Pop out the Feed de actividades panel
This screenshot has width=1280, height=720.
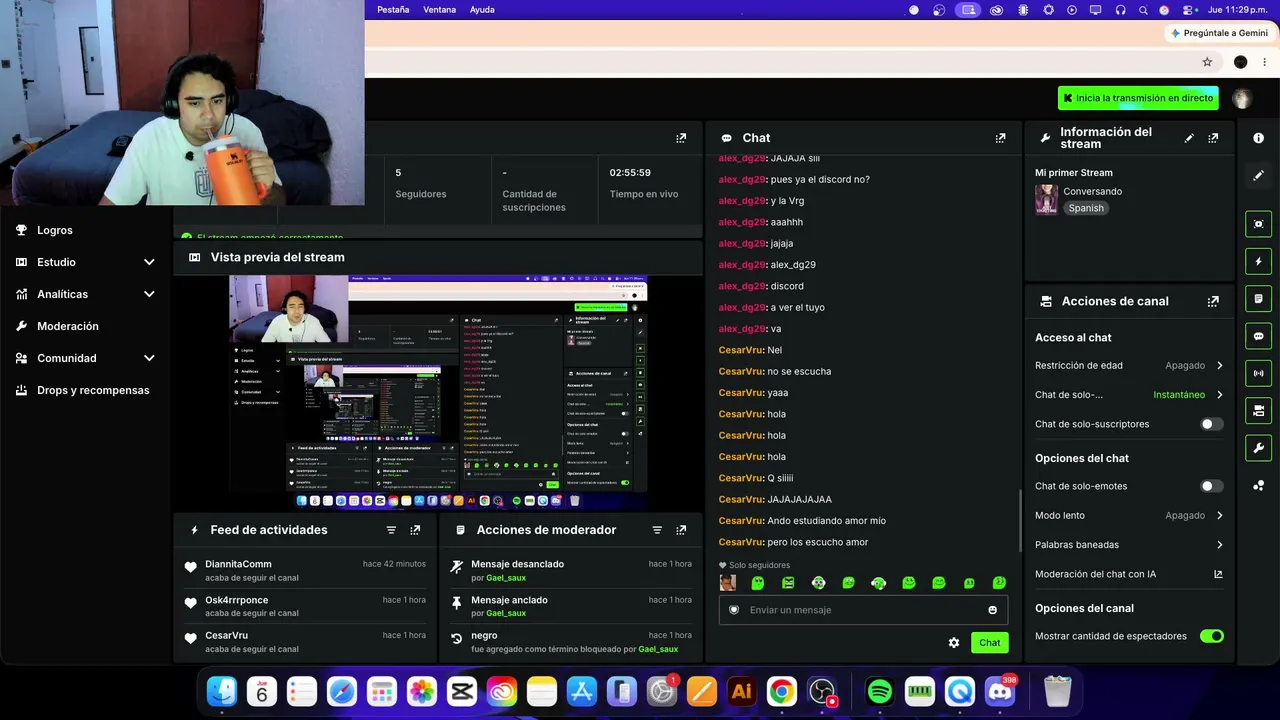[x=415, y=530]
